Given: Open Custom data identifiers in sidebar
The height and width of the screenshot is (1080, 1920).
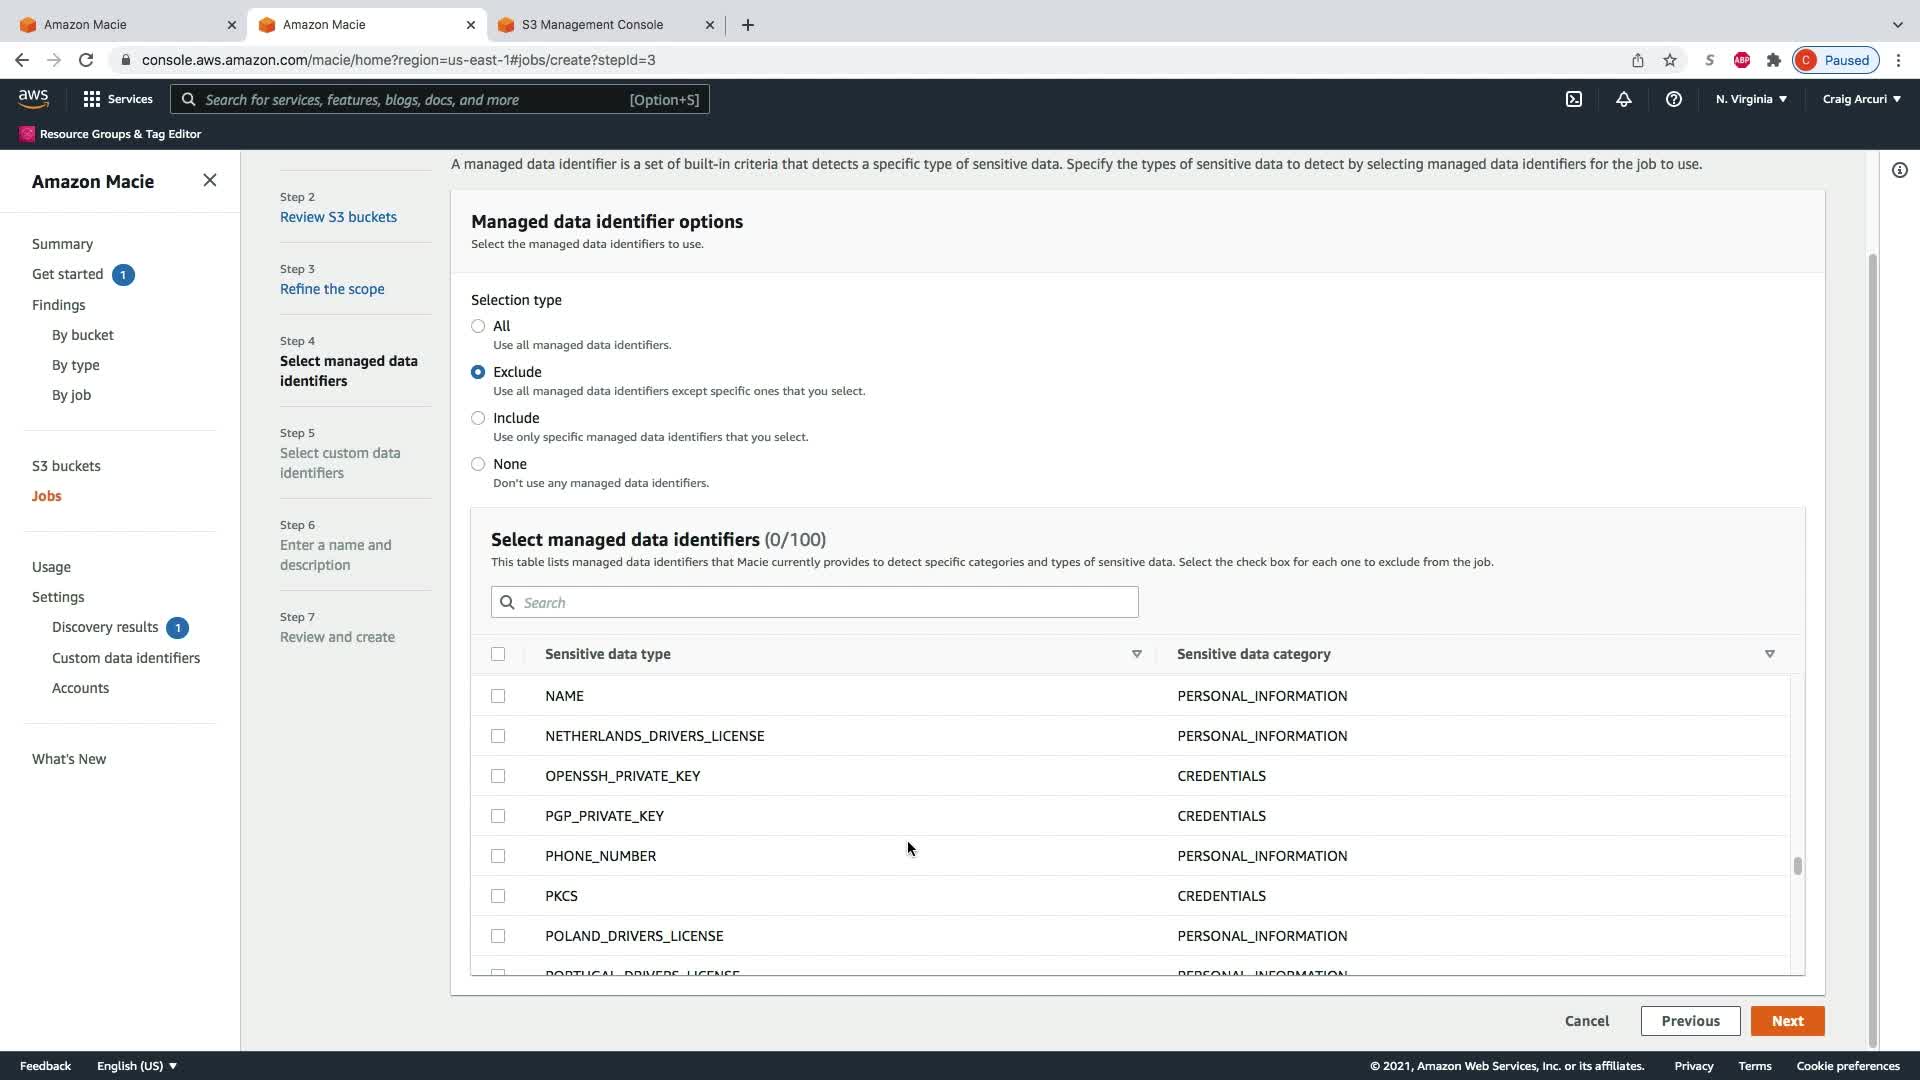Looking at the screenshot, I should tap(126, 658).
